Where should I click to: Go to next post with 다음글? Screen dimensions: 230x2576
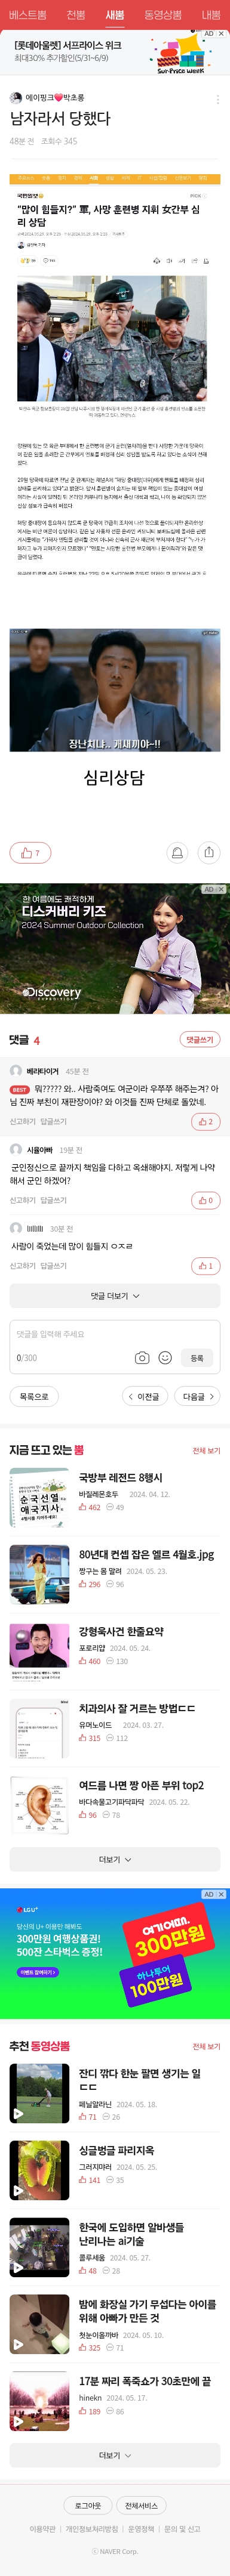(198, 1396)
